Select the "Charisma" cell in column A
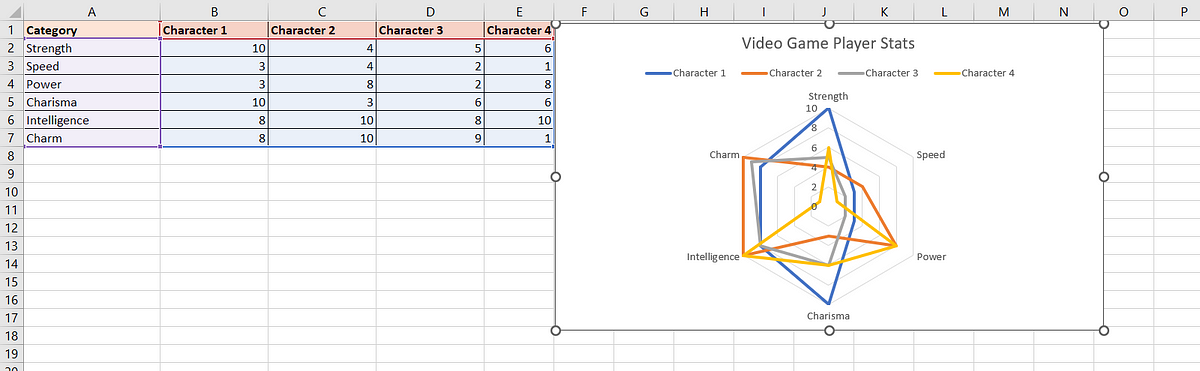Image resolution: width=1200 pixels, height=371 pixels. tap(91, 102)
